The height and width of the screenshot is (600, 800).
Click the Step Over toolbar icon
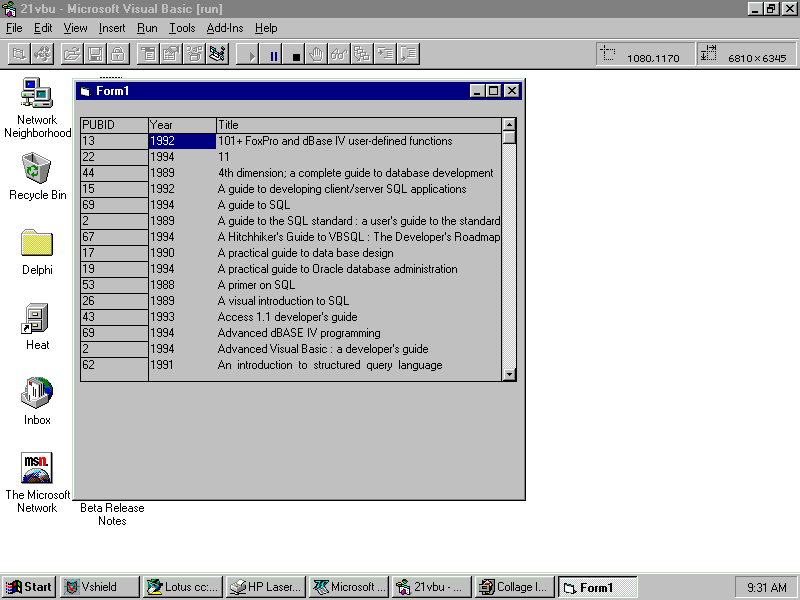tap(408, 54)
